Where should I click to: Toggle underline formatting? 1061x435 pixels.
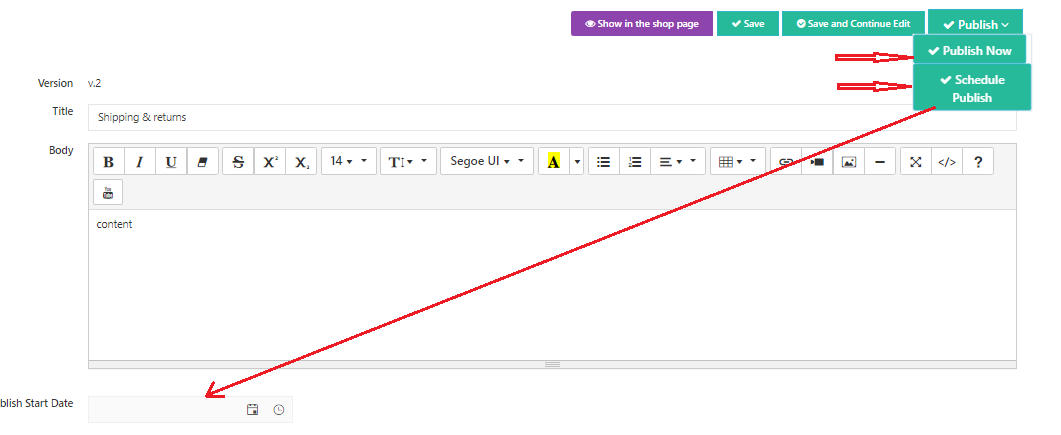click(171, 162)
